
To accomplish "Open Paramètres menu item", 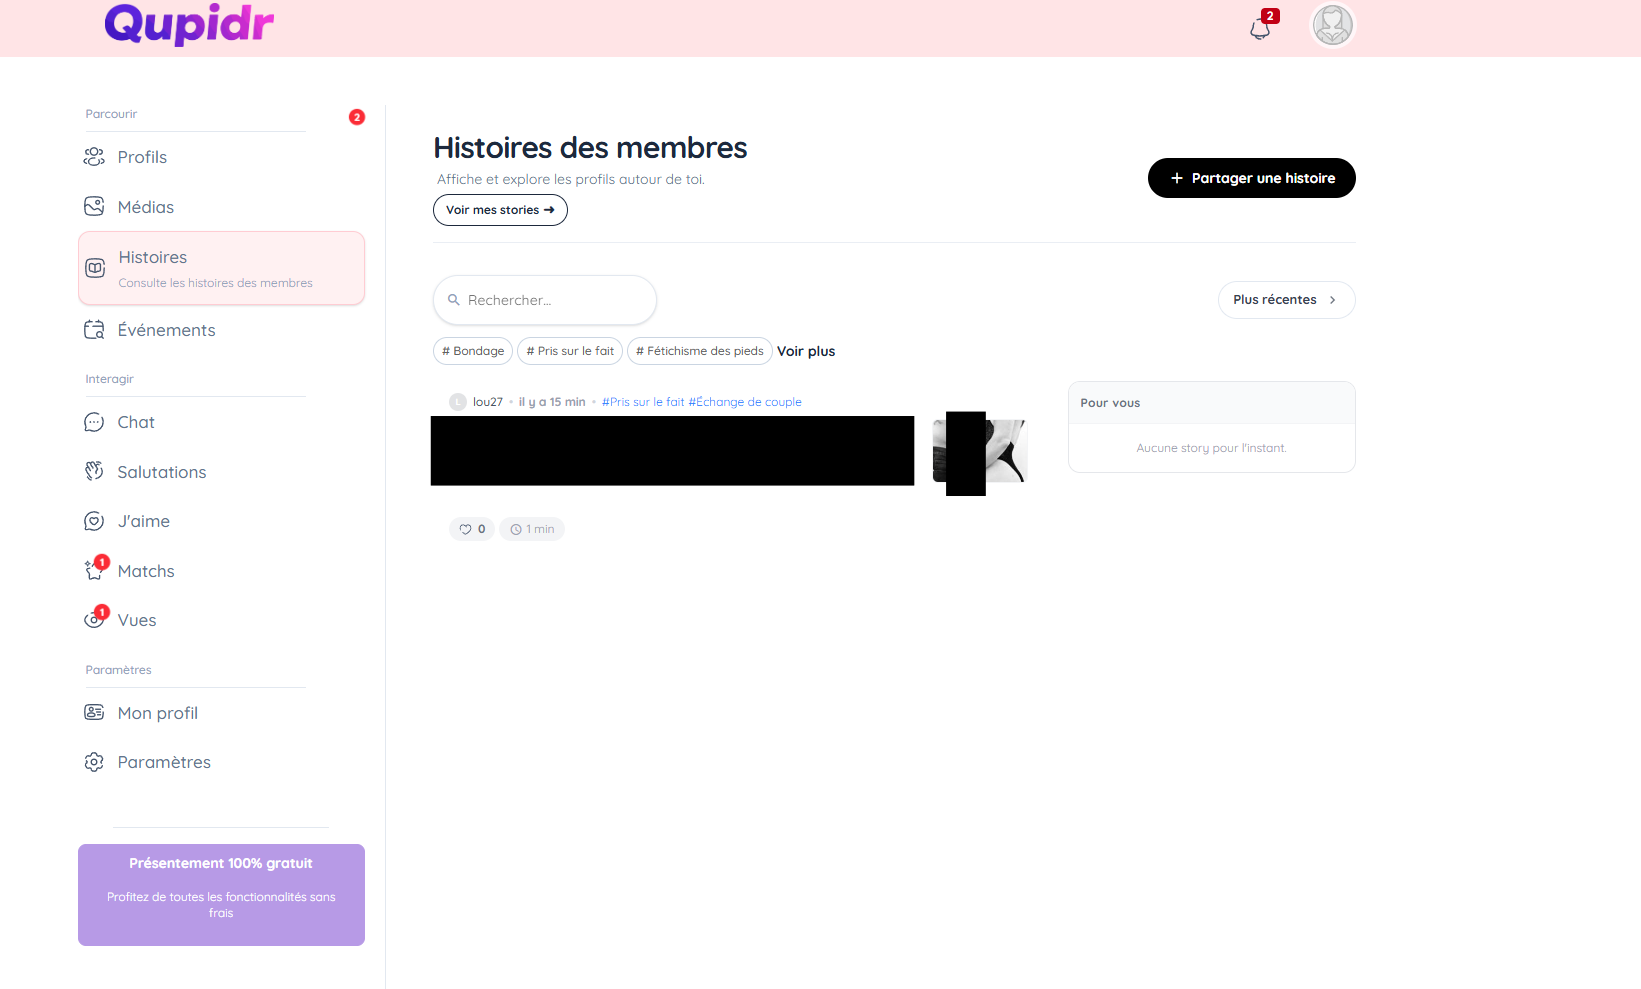I will pyautogui.click(x=164, y=762).
